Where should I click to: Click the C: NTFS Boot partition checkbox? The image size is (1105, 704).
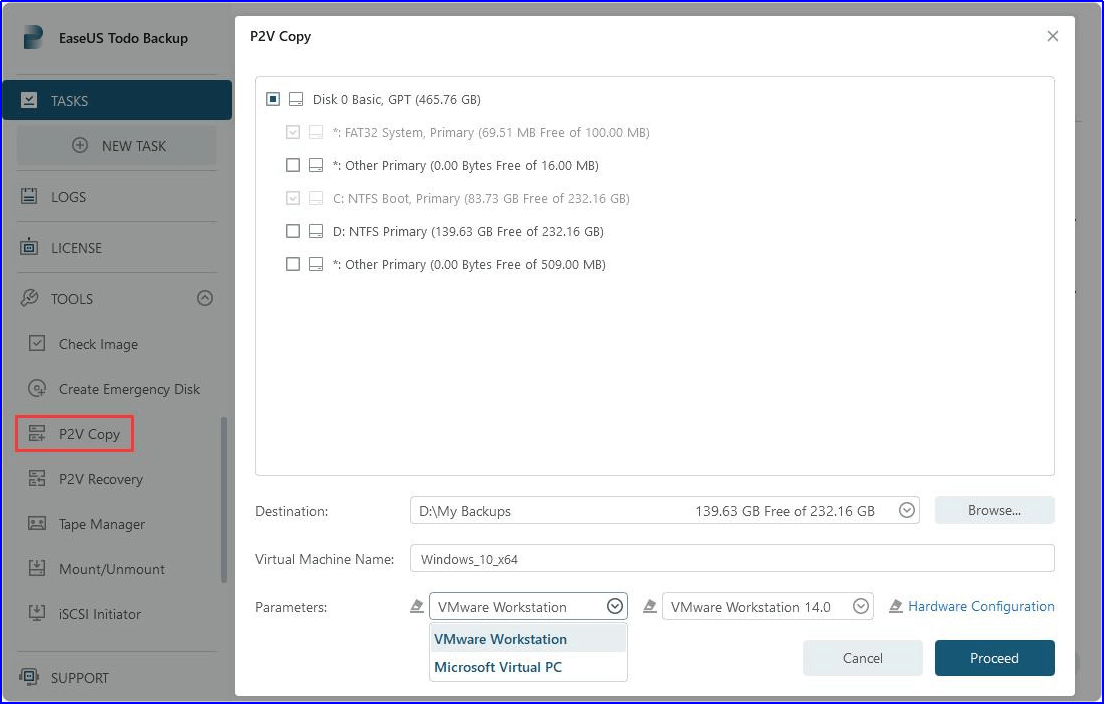pos(292,198)
